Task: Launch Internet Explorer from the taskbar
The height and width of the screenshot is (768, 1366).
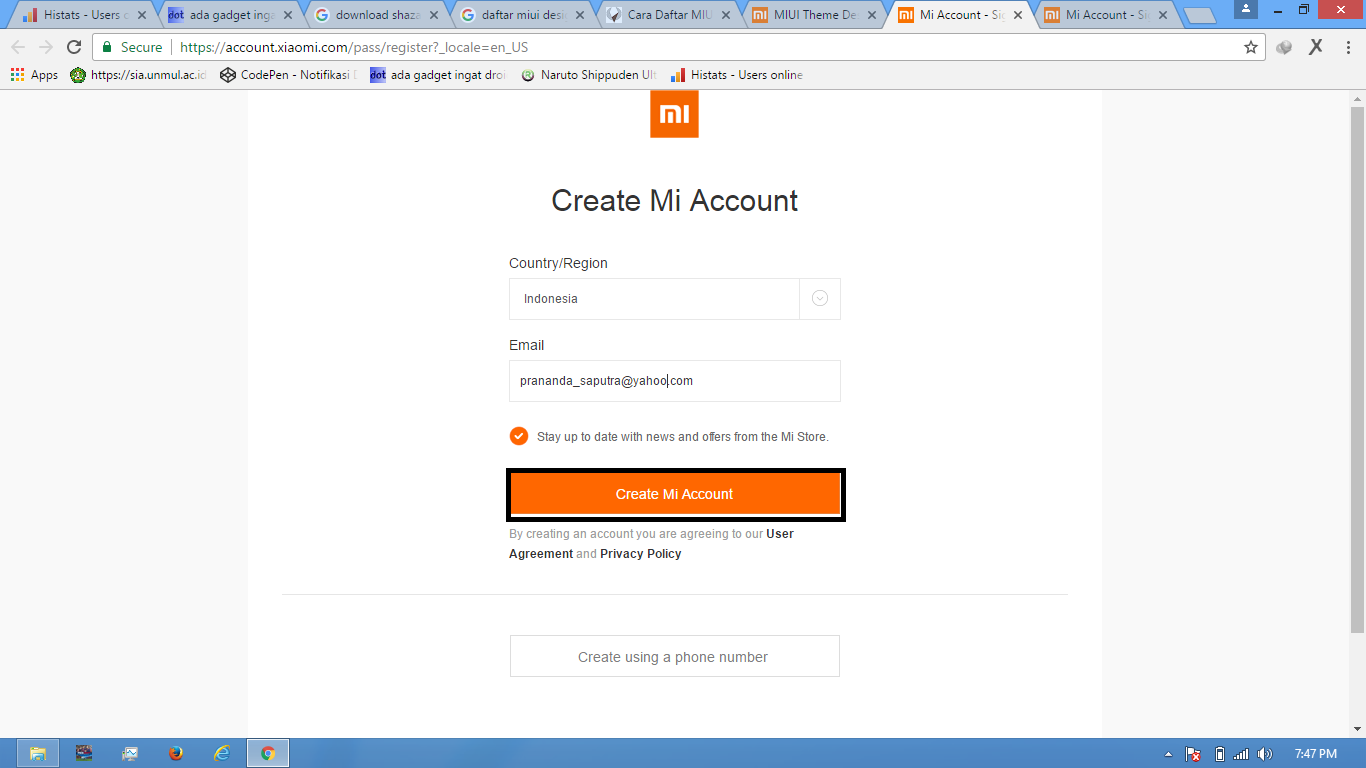Action: pos(222,753)
